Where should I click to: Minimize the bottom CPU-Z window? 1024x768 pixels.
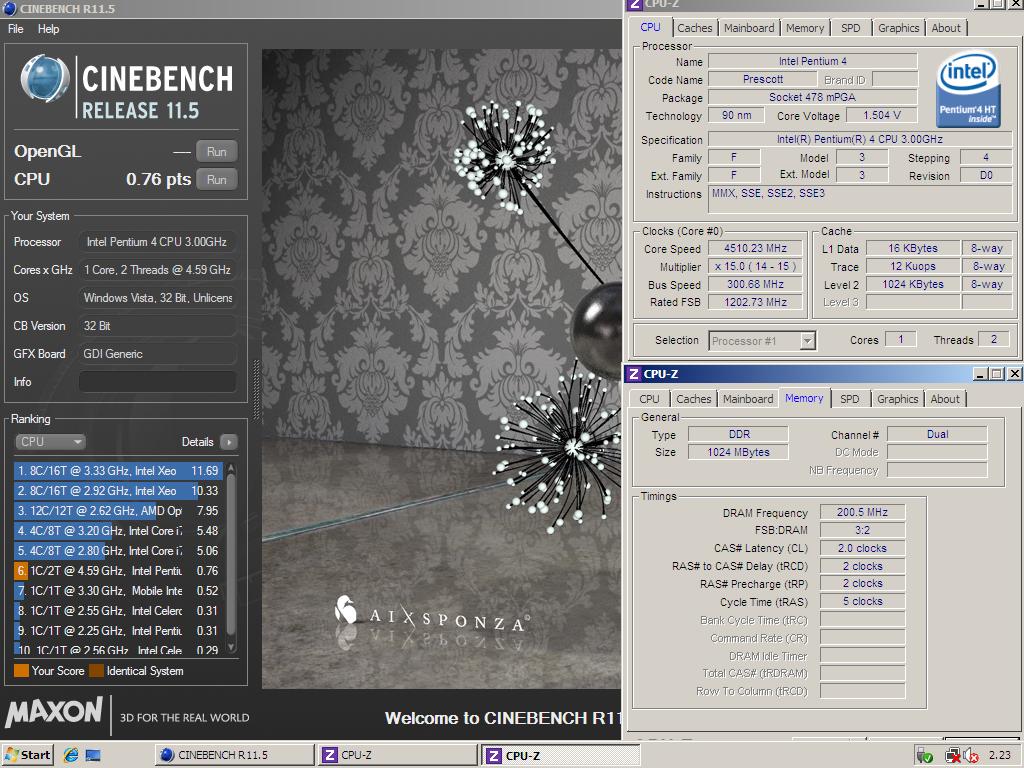point(980,374)
